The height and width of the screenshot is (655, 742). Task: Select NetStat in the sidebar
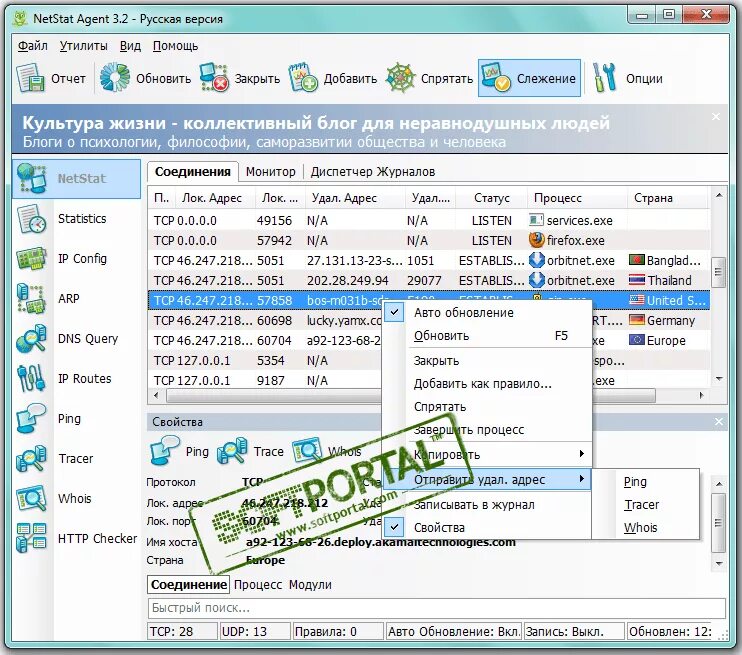(x=76, y=178)
